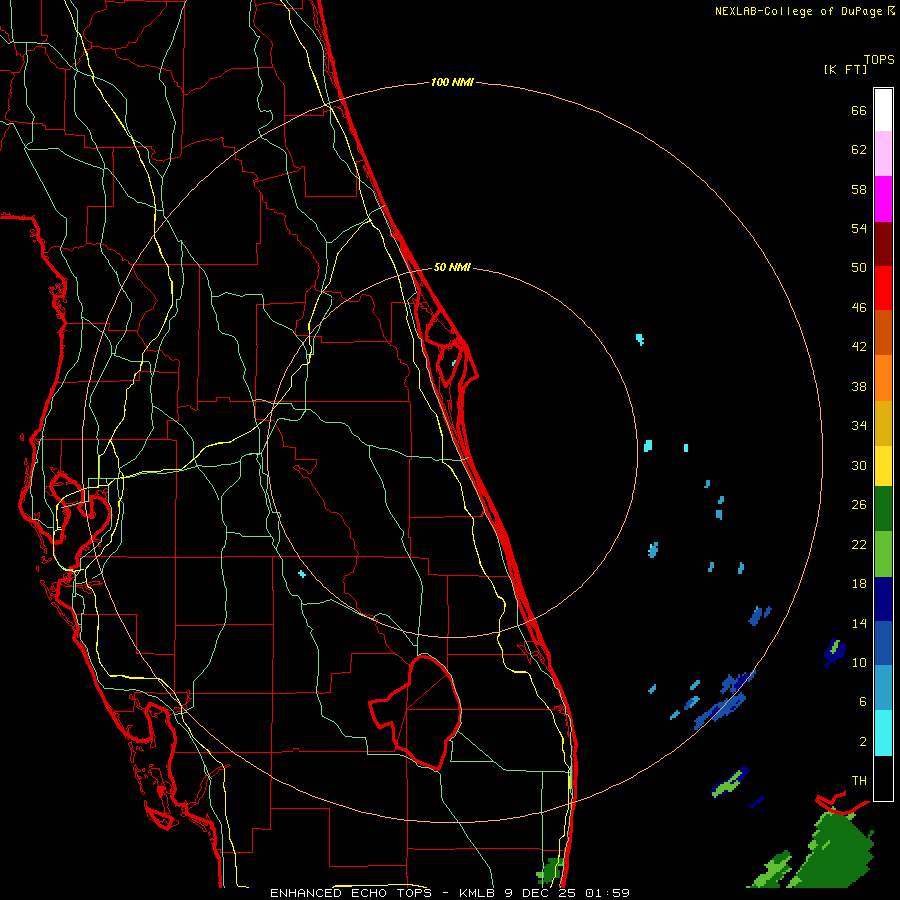Click the "NEXLAB-College of DuPage" text
This screenshot has height=900, width=900.
pos(800,11)
